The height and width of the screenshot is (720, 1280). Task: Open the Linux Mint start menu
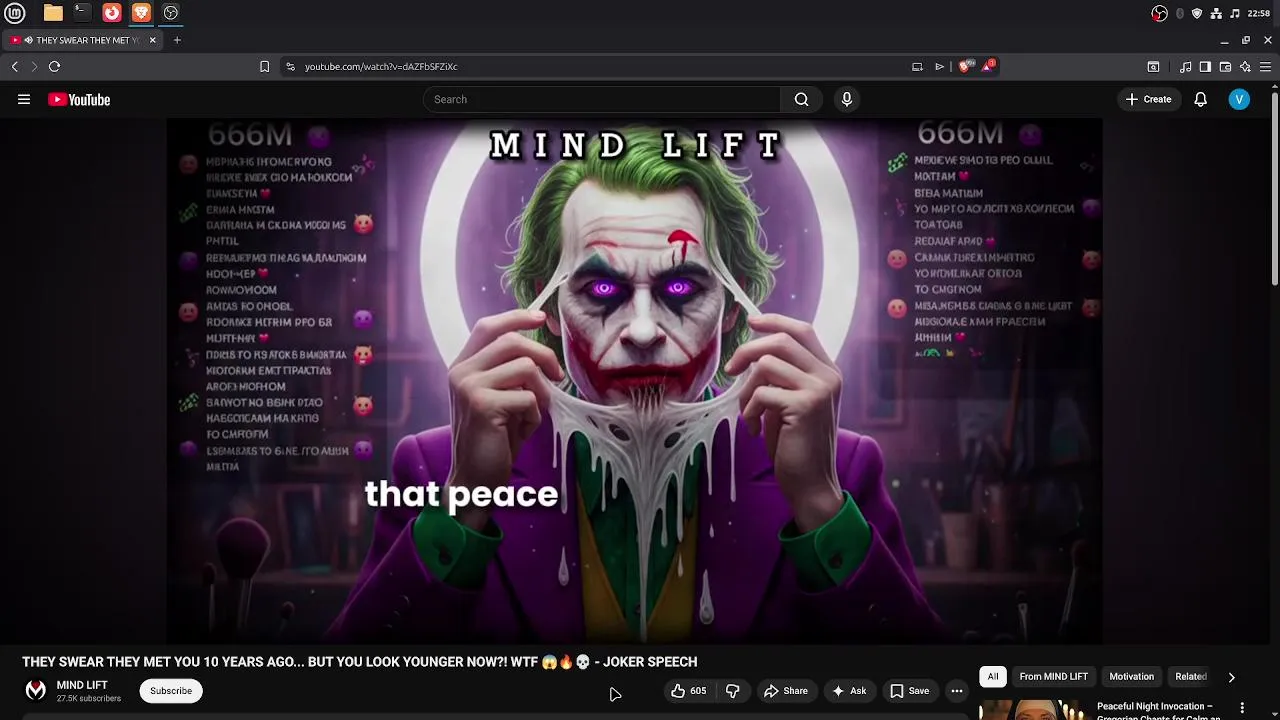click(x=15, y=13)
